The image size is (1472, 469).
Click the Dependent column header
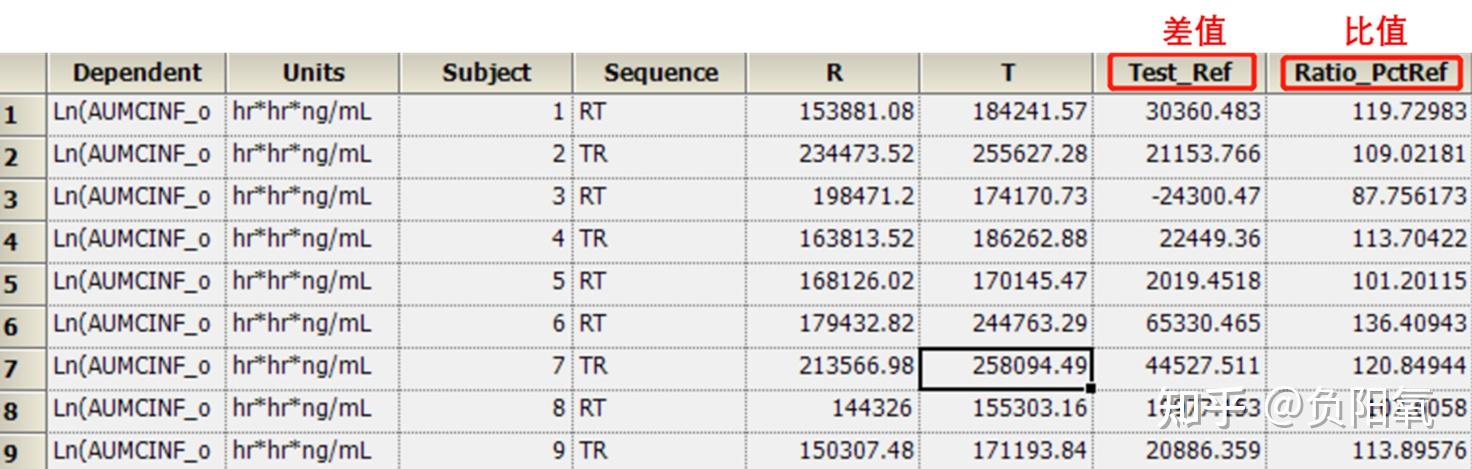tap(137, 73)
